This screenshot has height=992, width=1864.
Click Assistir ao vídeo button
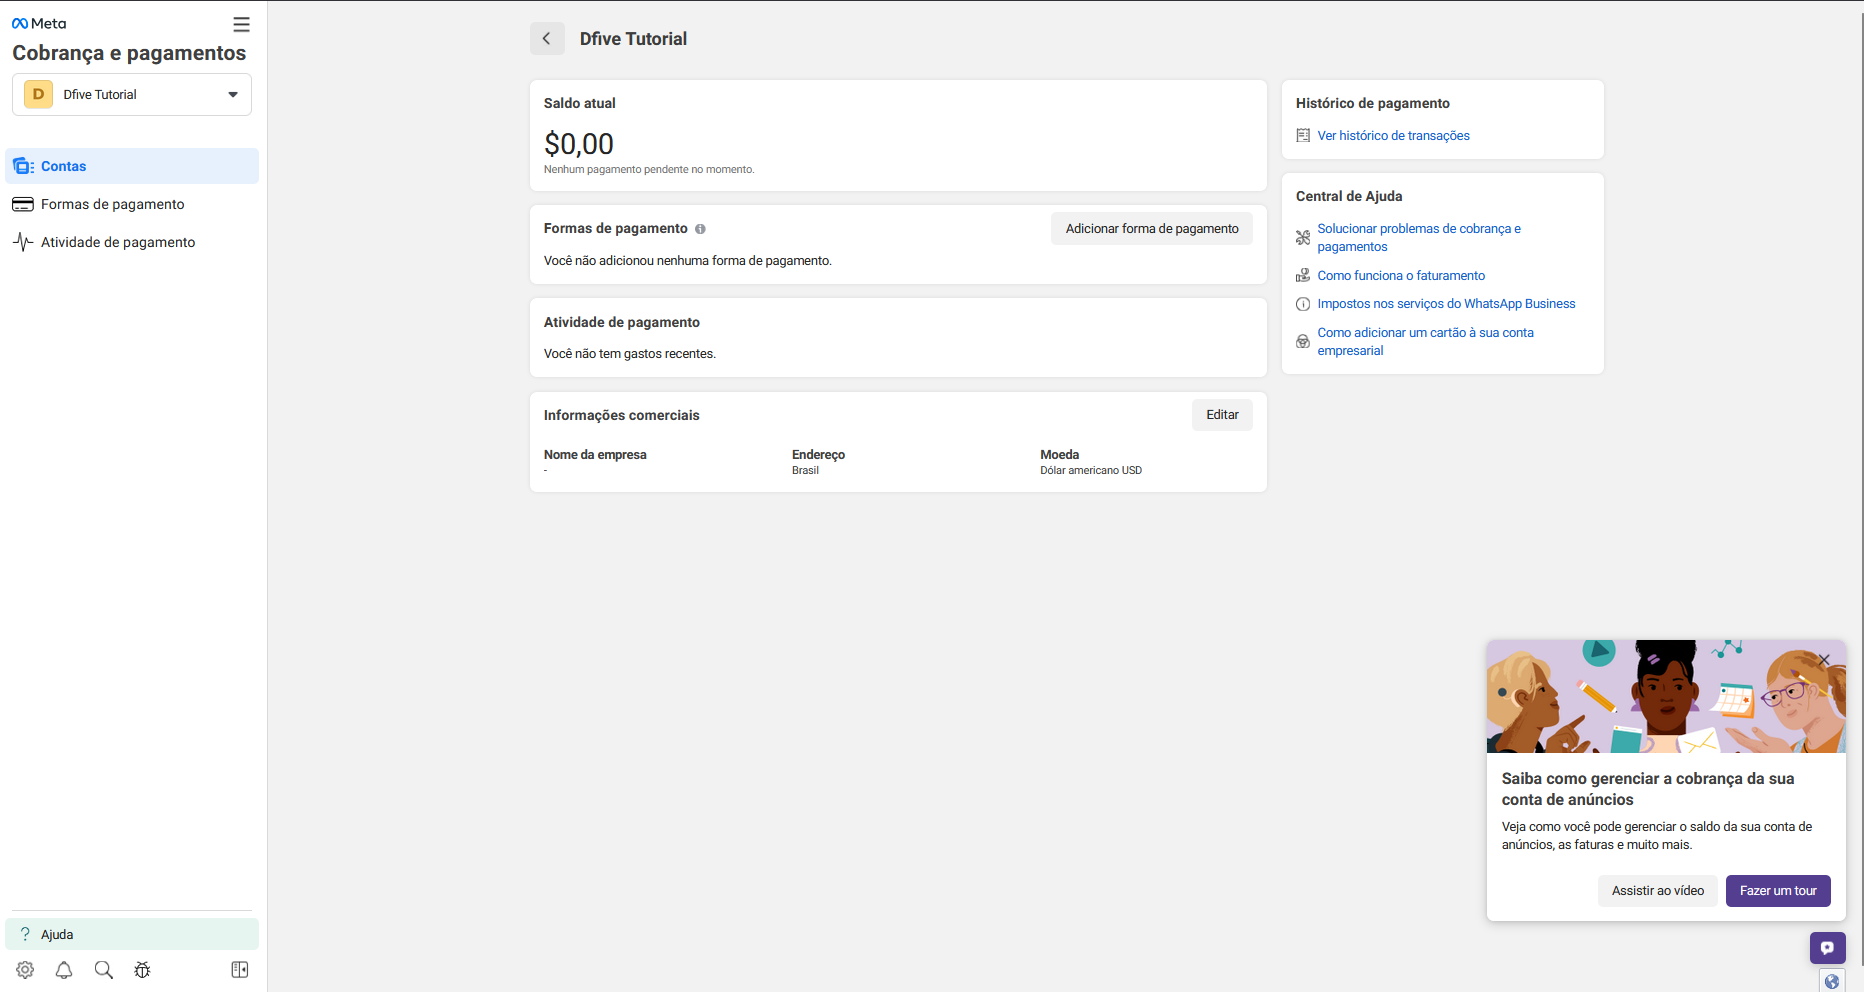point(1657,891)
